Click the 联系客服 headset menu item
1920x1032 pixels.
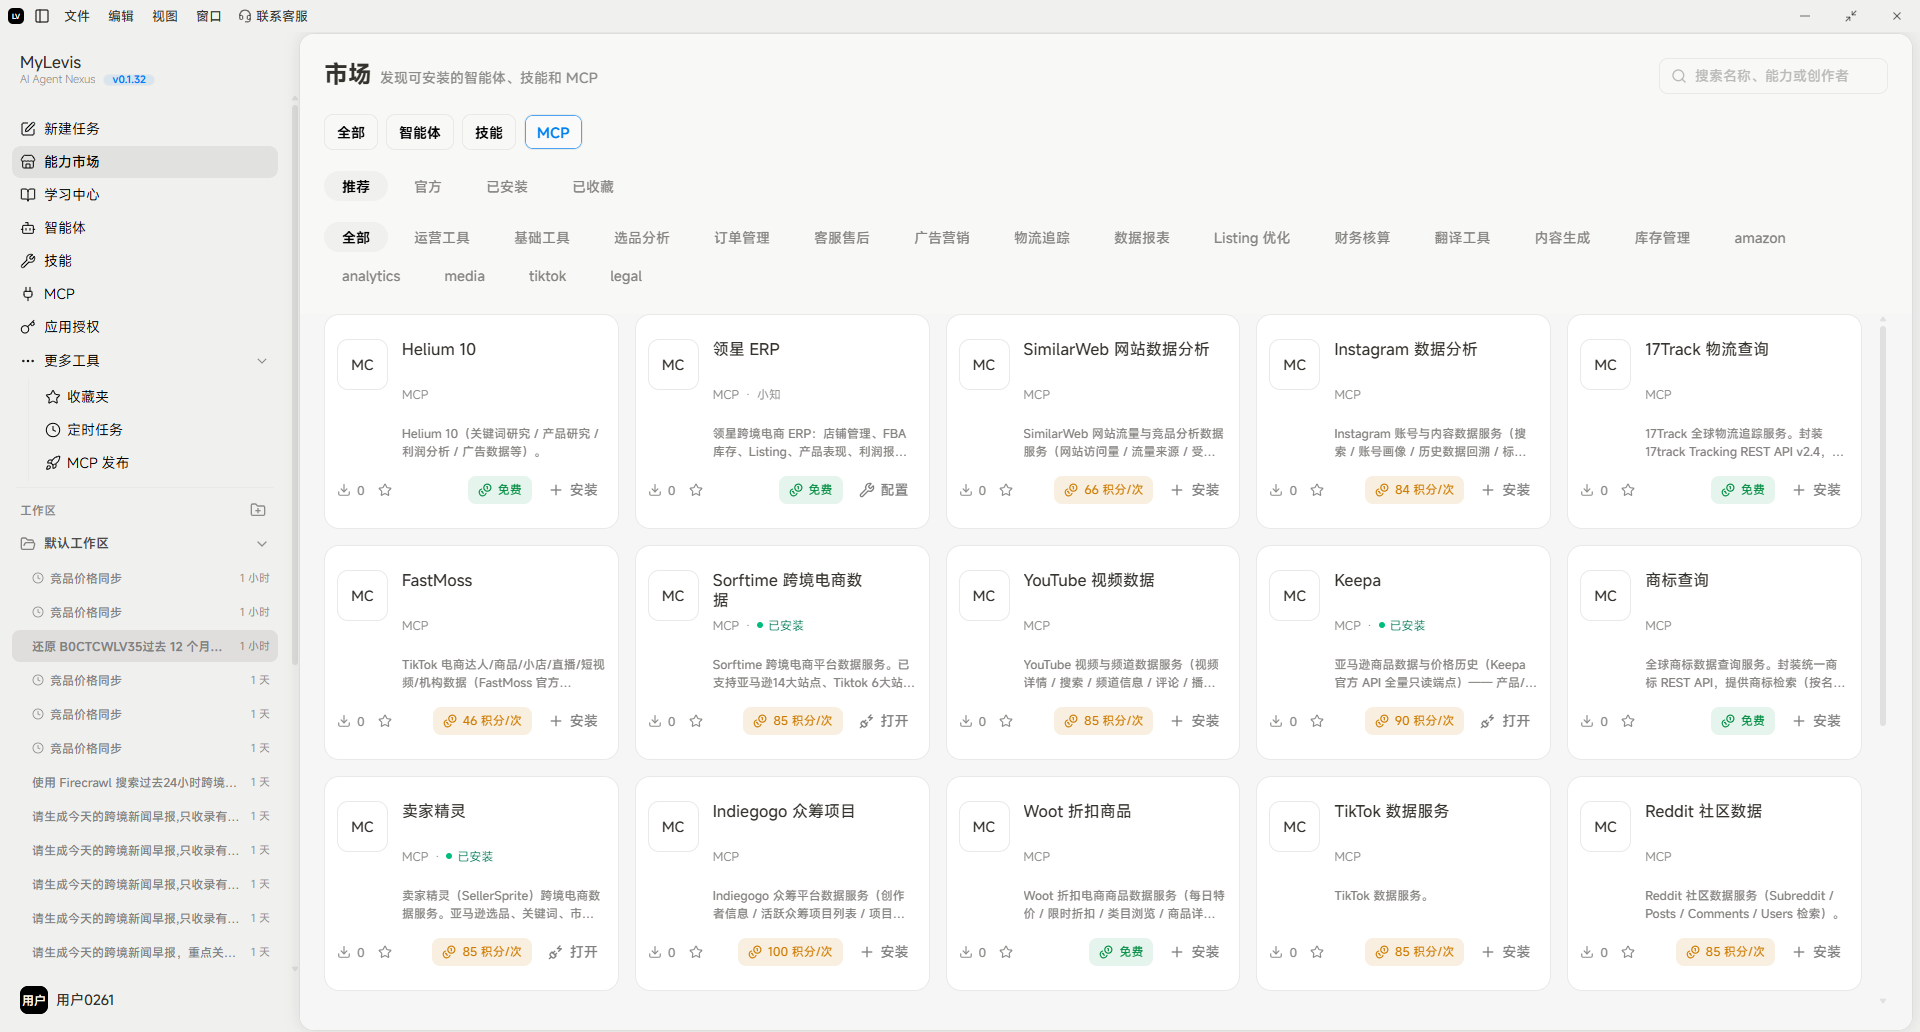[x=273, y=16]
